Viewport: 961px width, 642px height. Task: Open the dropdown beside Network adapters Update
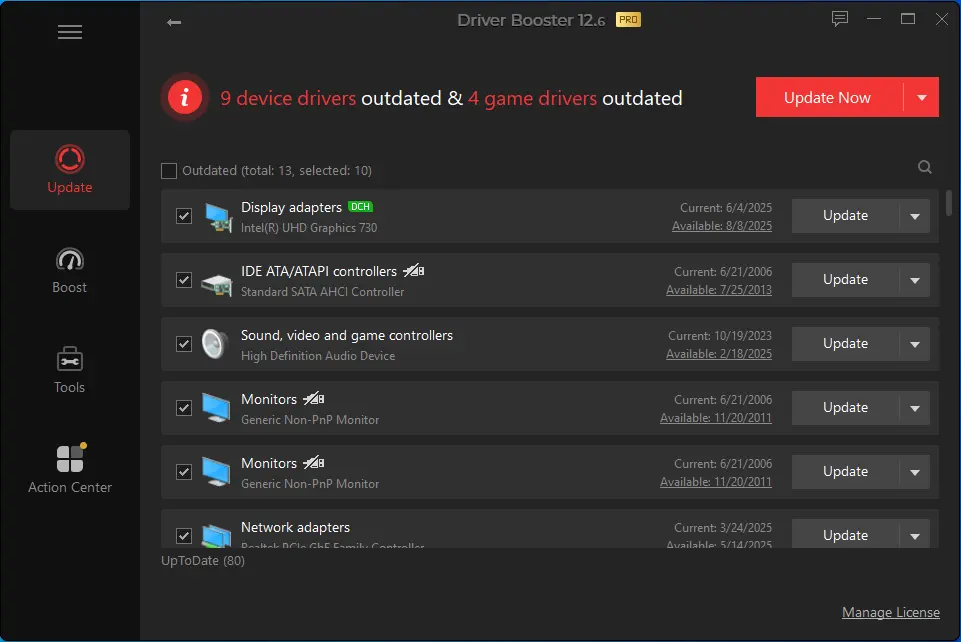pyautogui.click(x=915, y=536)
